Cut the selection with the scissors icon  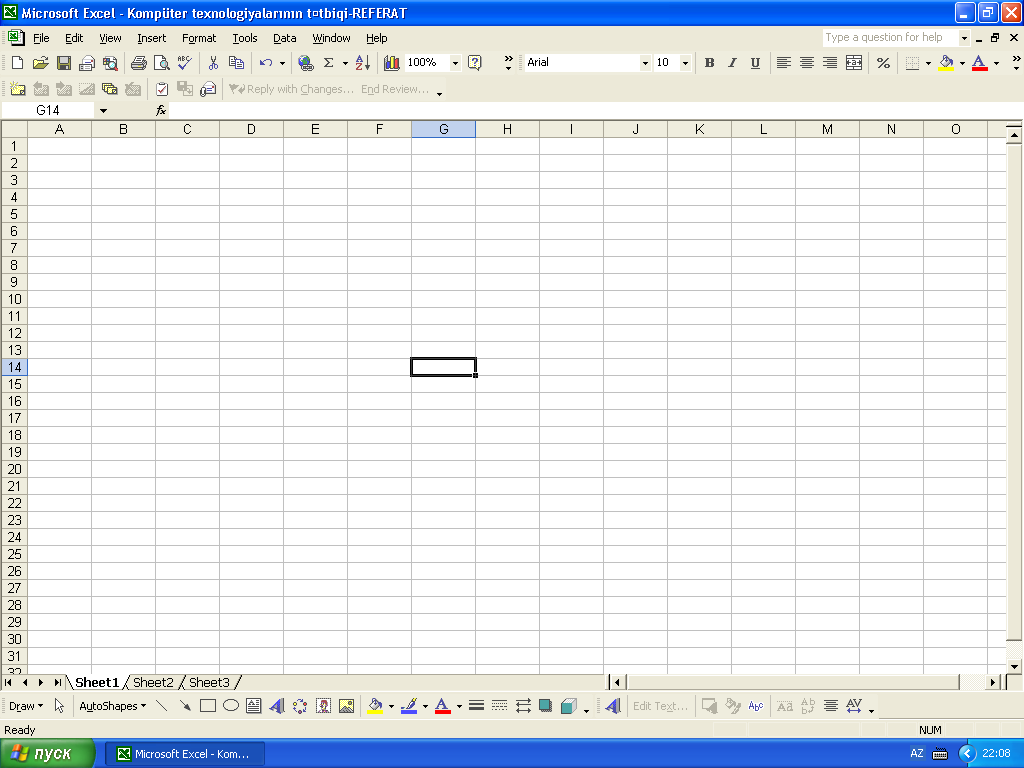coord(213,63)
